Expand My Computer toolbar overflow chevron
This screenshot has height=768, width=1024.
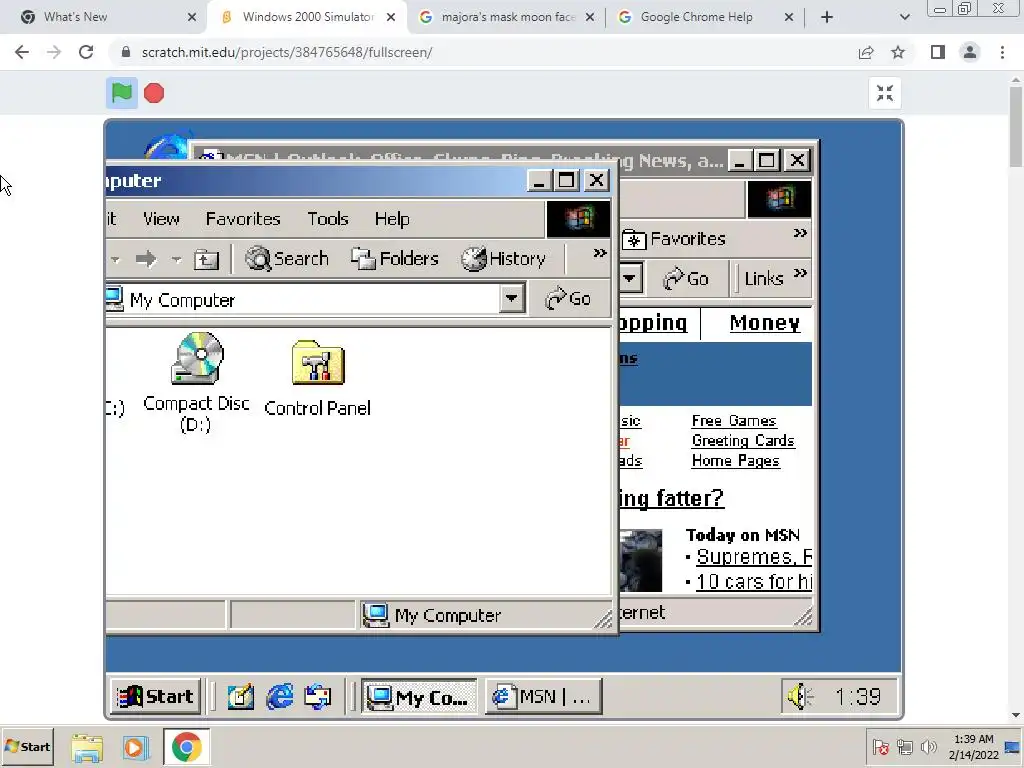[600, 253]
